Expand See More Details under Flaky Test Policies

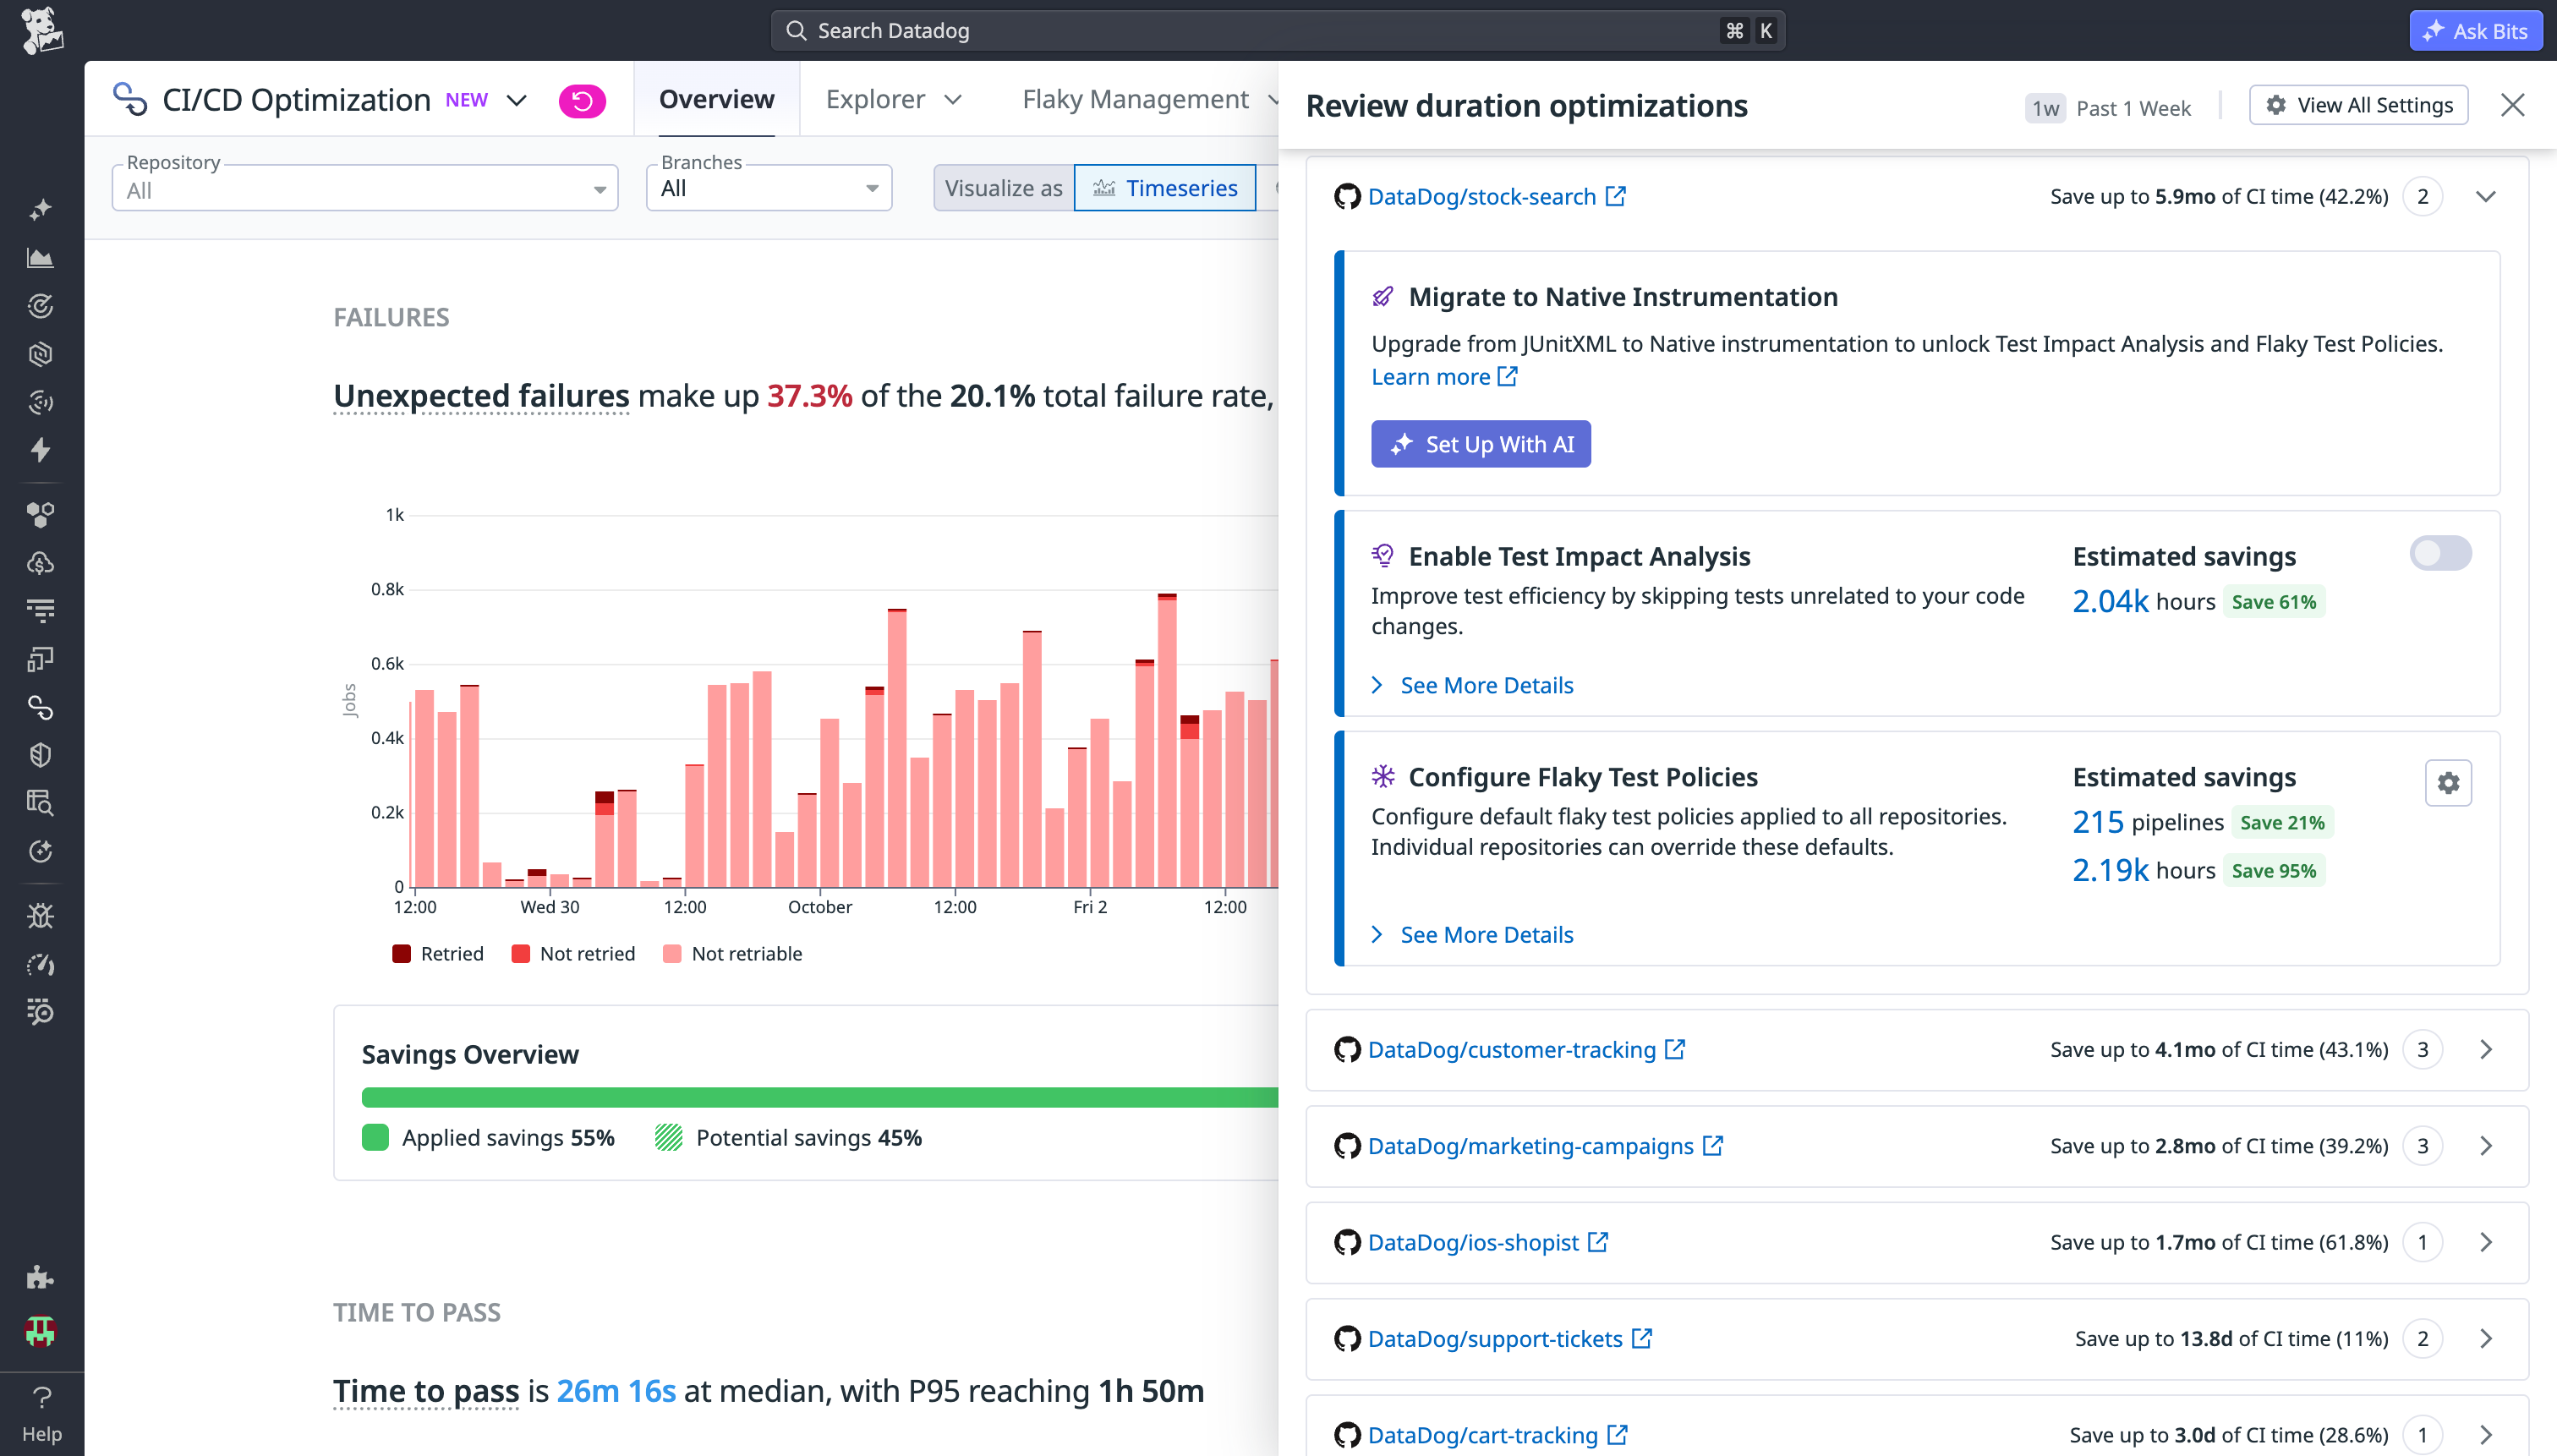click(1472, 935)
